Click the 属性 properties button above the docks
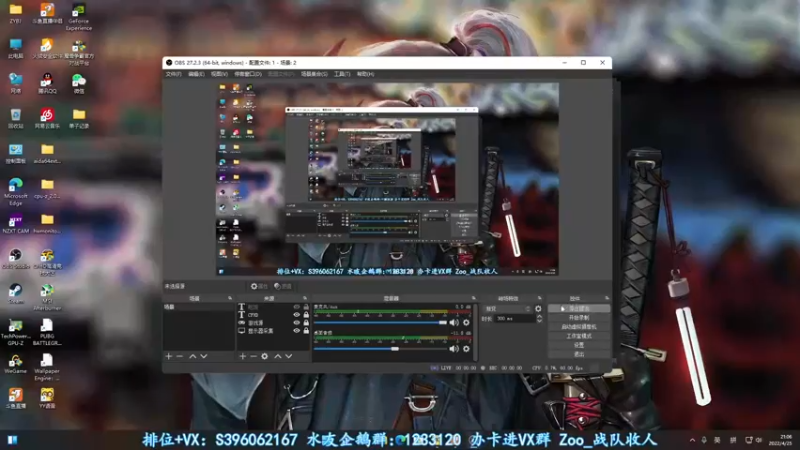This screenshot has height=450, width=800. [x=260, y=286]
